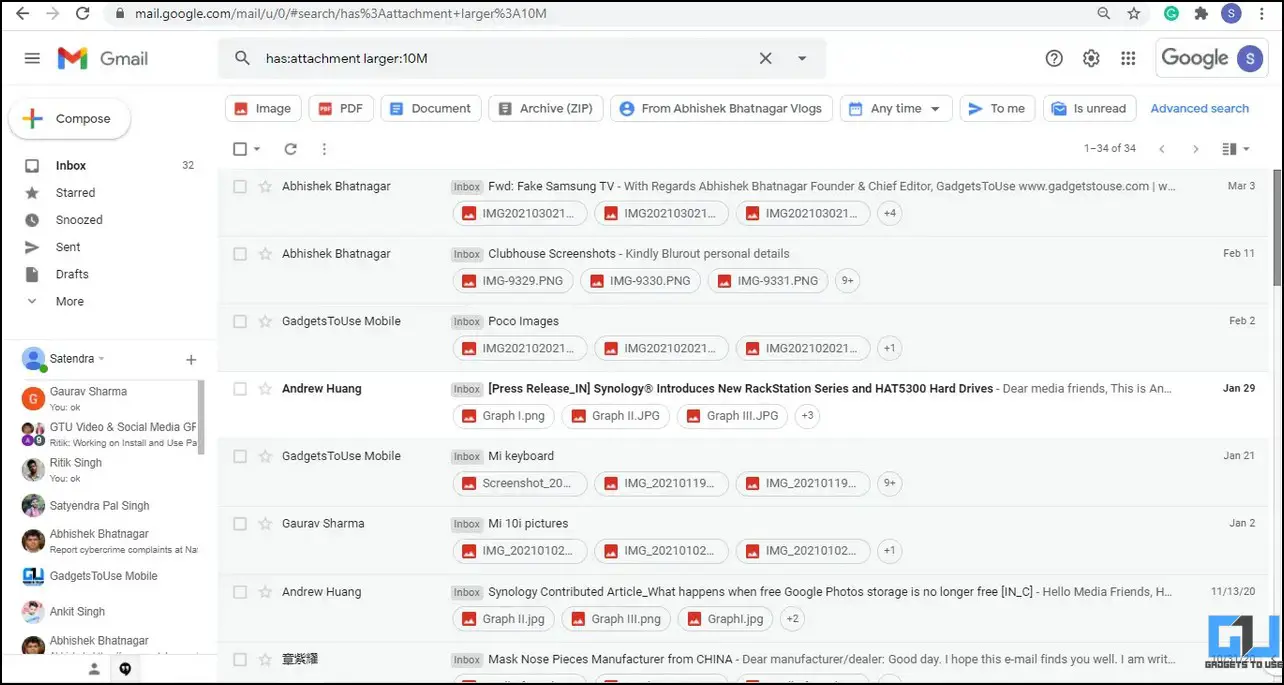
Task: Star the Poco Images email
Action: click(265, 322)
